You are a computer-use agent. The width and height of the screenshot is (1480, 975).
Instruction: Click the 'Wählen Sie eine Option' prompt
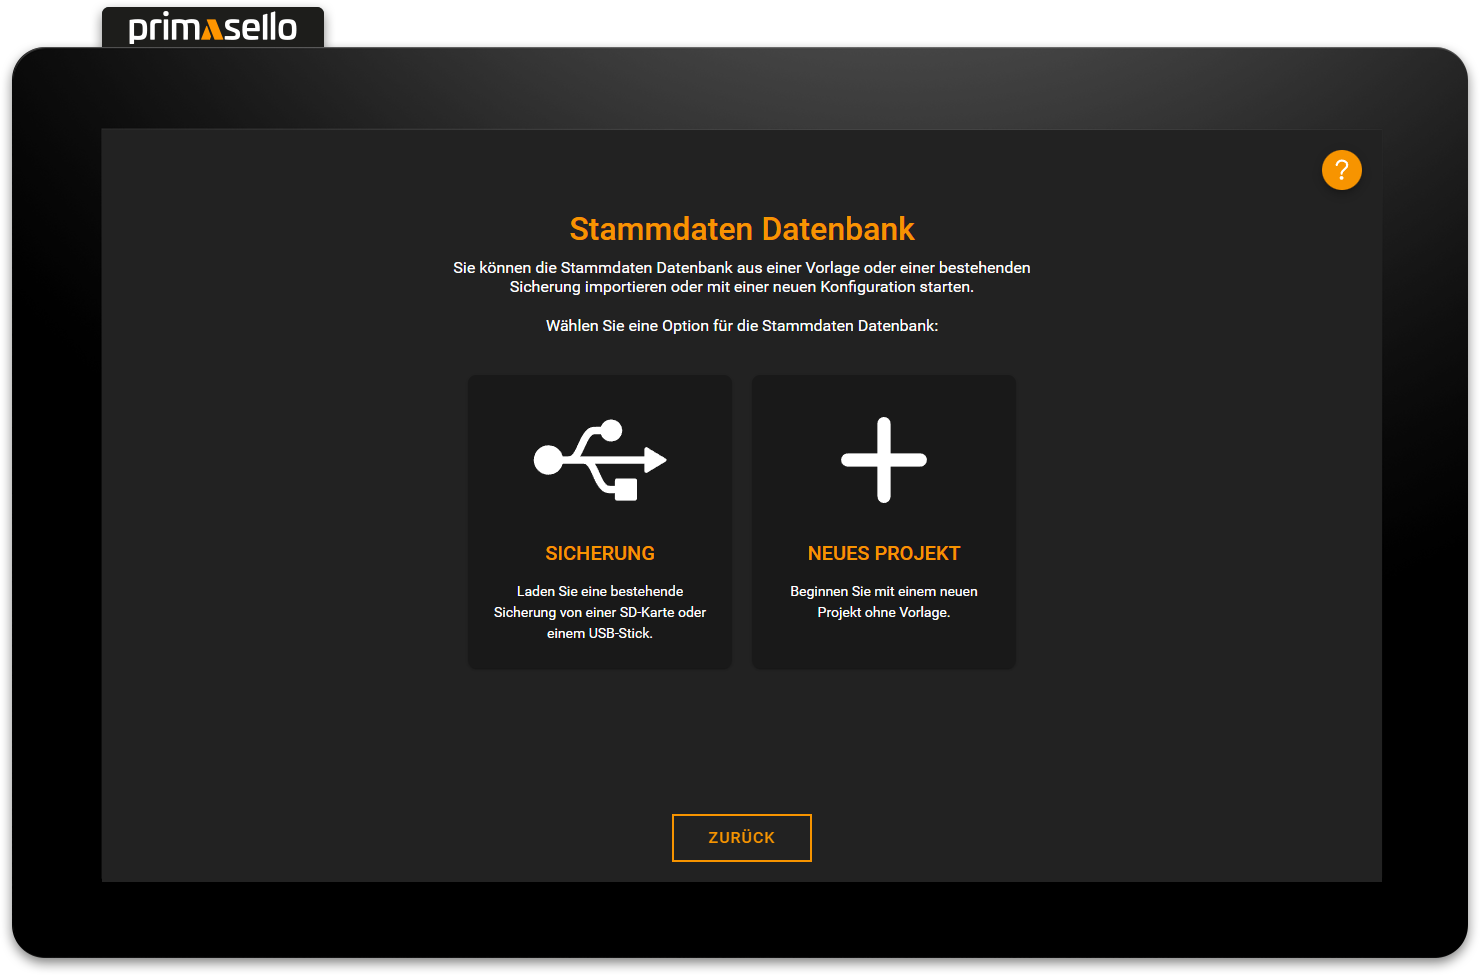[741, 326]
